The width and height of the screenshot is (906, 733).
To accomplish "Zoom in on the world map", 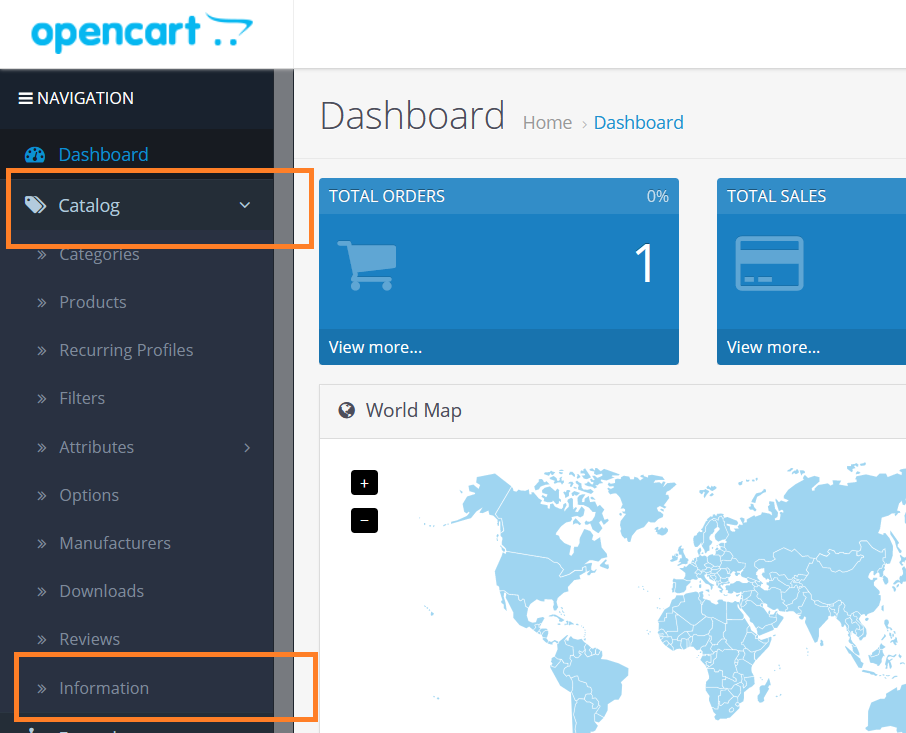I will click(x=364, y=482).
